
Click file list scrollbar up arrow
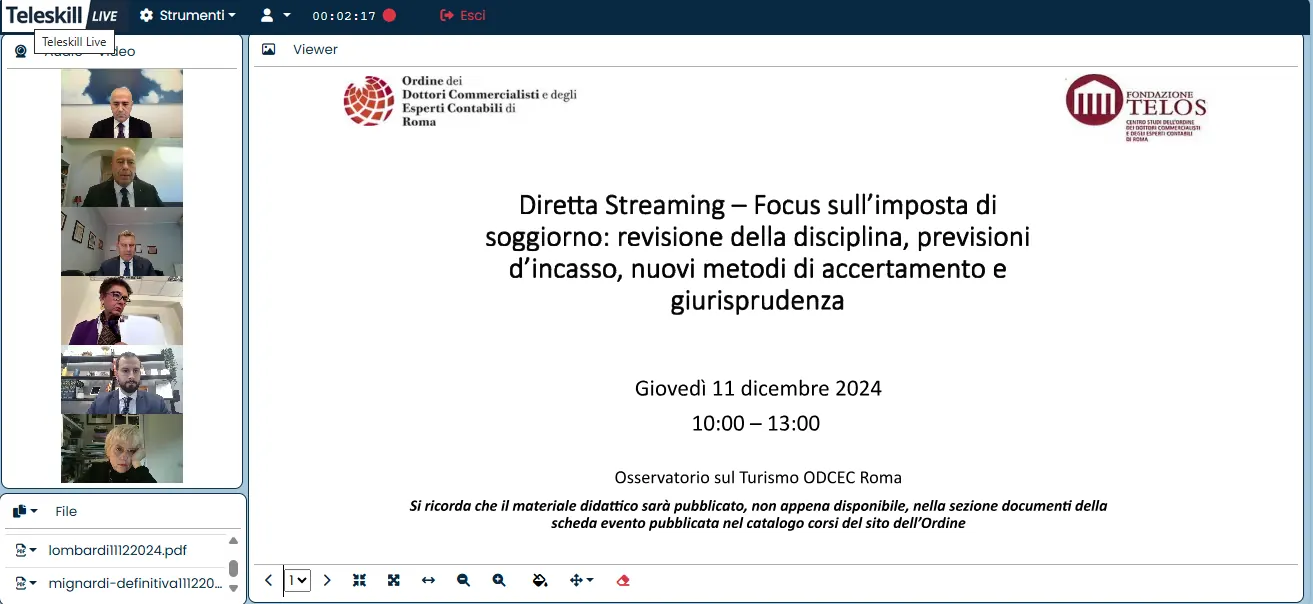click(234, 541)
